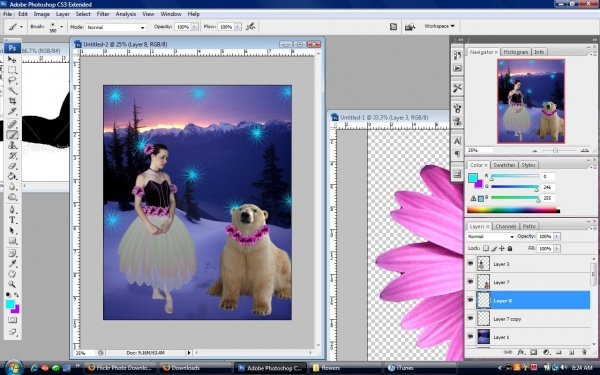
Task: Select the Healing Brush tool
Action: click(12, 124)
